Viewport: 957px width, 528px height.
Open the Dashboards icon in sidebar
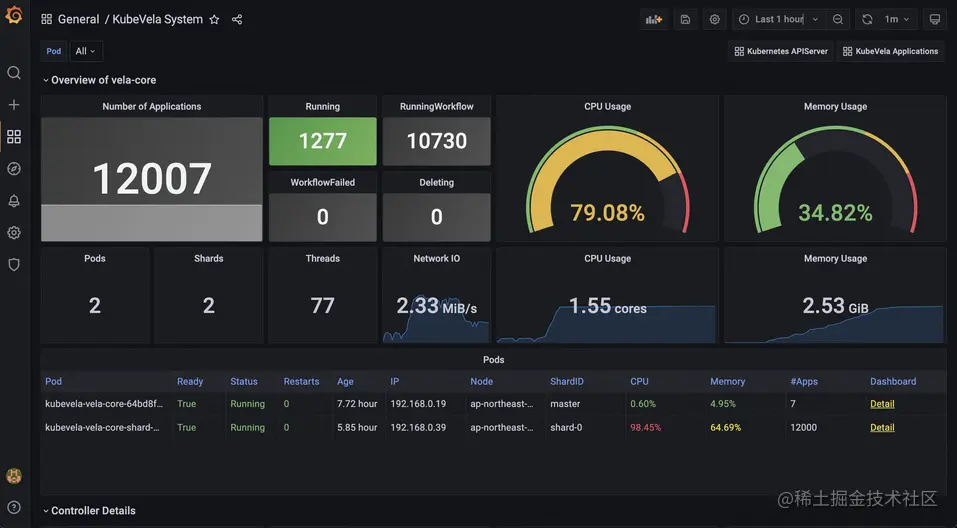tap(13, 136)
